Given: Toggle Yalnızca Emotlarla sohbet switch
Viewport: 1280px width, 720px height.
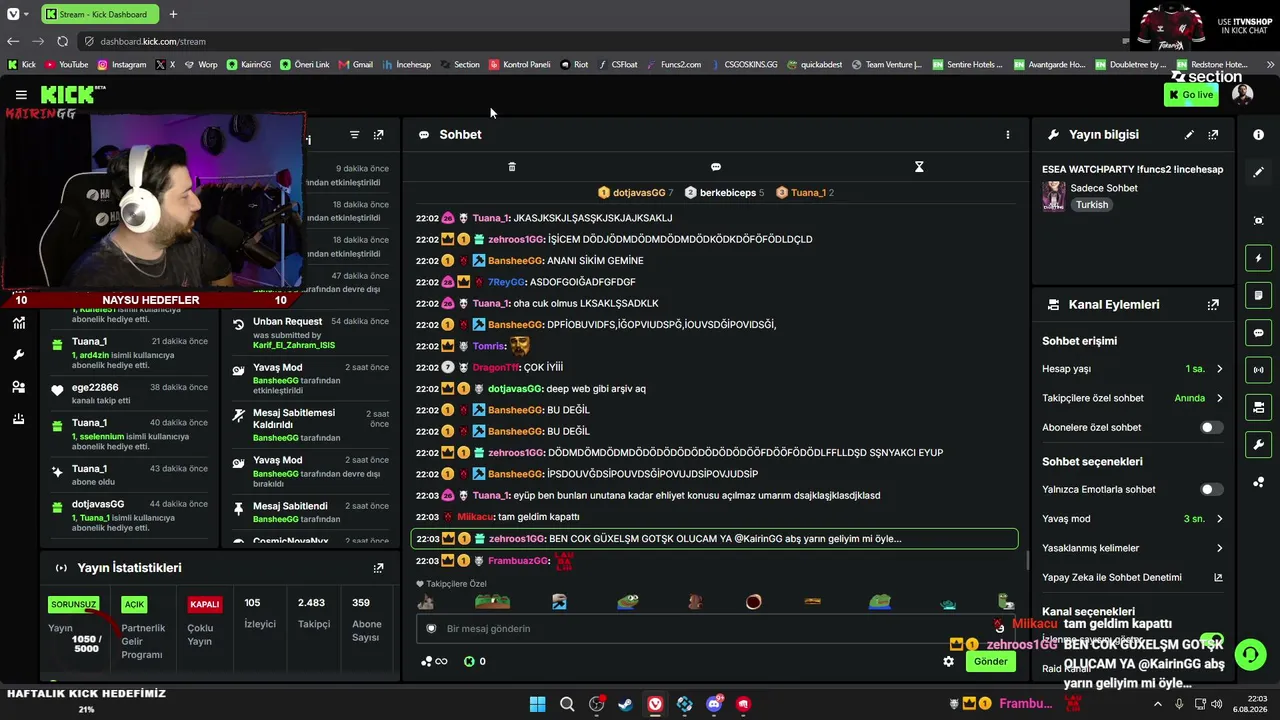Looking at the screenshot, I should tap(1211, 490).
